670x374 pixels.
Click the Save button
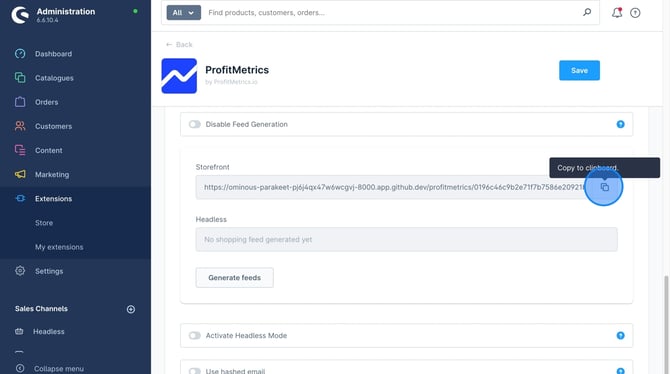[579, 71]
